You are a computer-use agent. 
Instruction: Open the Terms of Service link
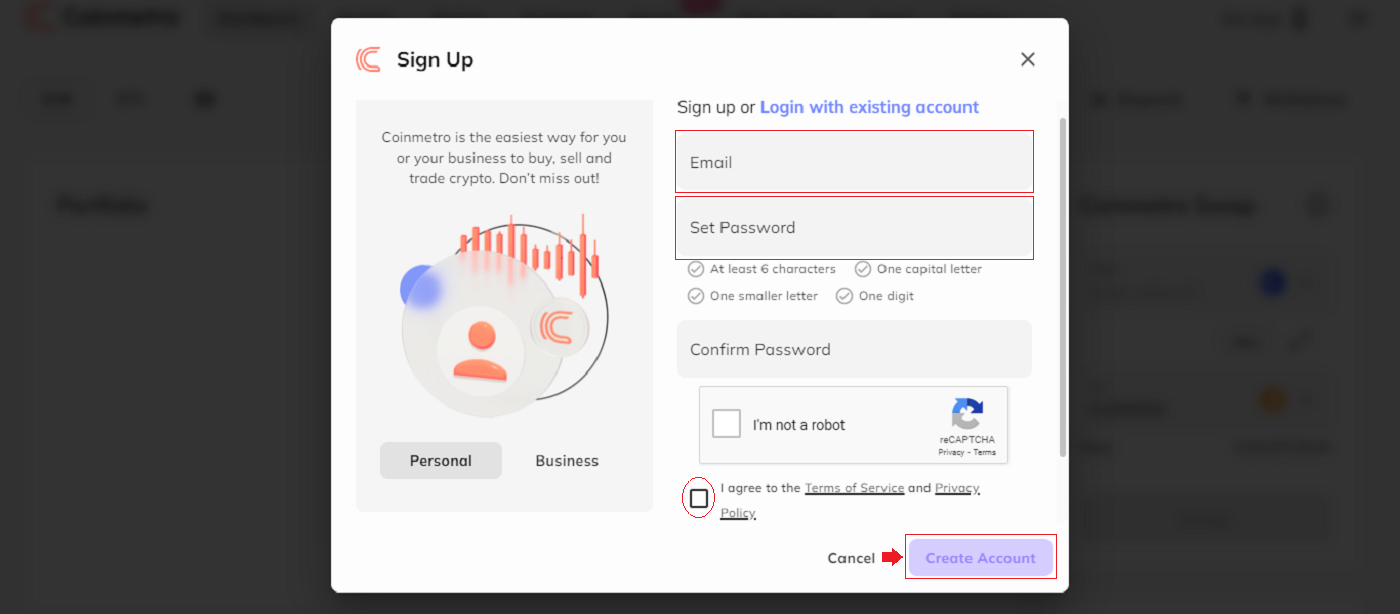[854, 487]
